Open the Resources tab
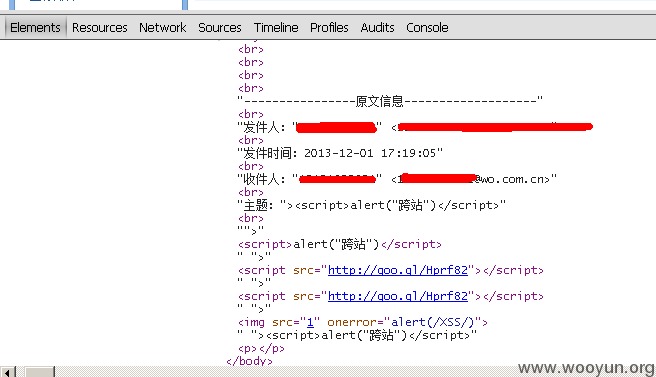Viewport: 656px width, 377px height. pos(100,28)
